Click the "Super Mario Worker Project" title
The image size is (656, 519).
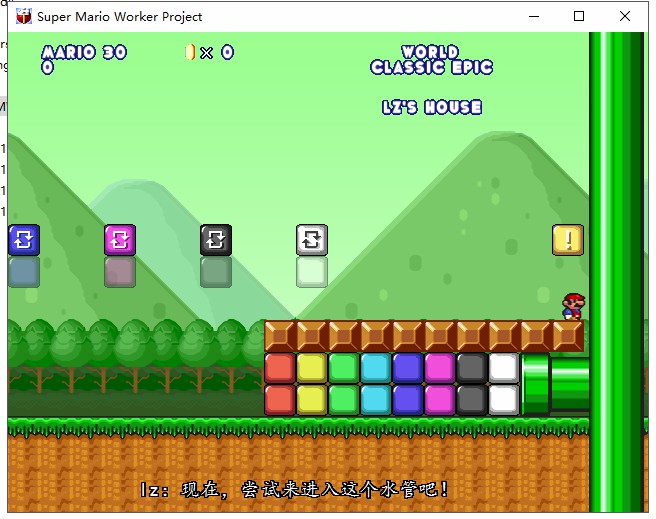pyautogui.click(x=120, y=17)
